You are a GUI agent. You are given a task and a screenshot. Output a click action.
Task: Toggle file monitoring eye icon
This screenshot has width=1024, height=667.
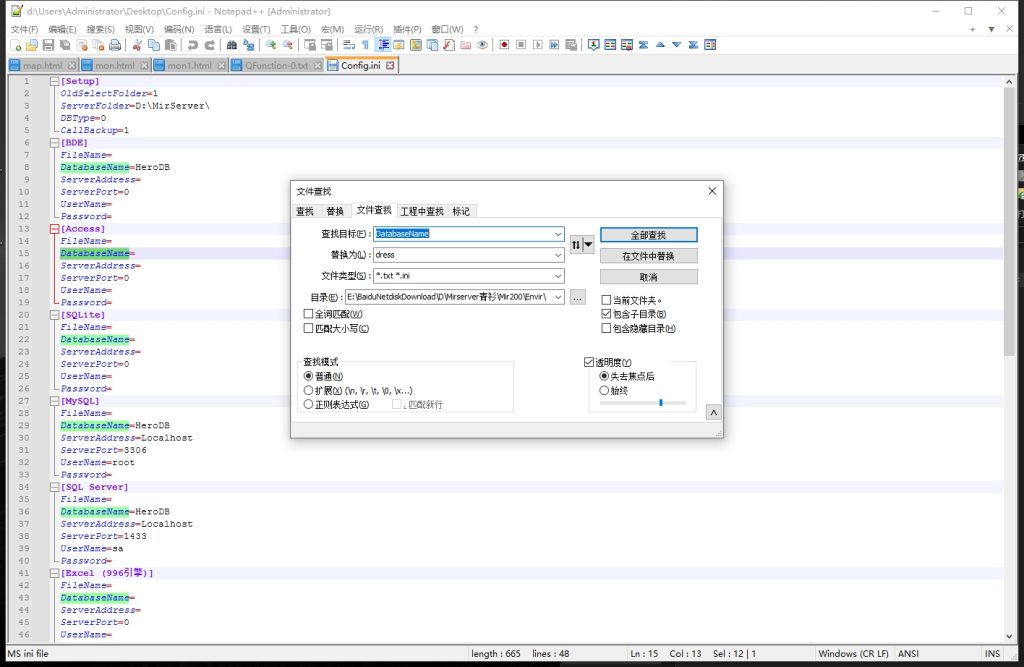point(482,45)
